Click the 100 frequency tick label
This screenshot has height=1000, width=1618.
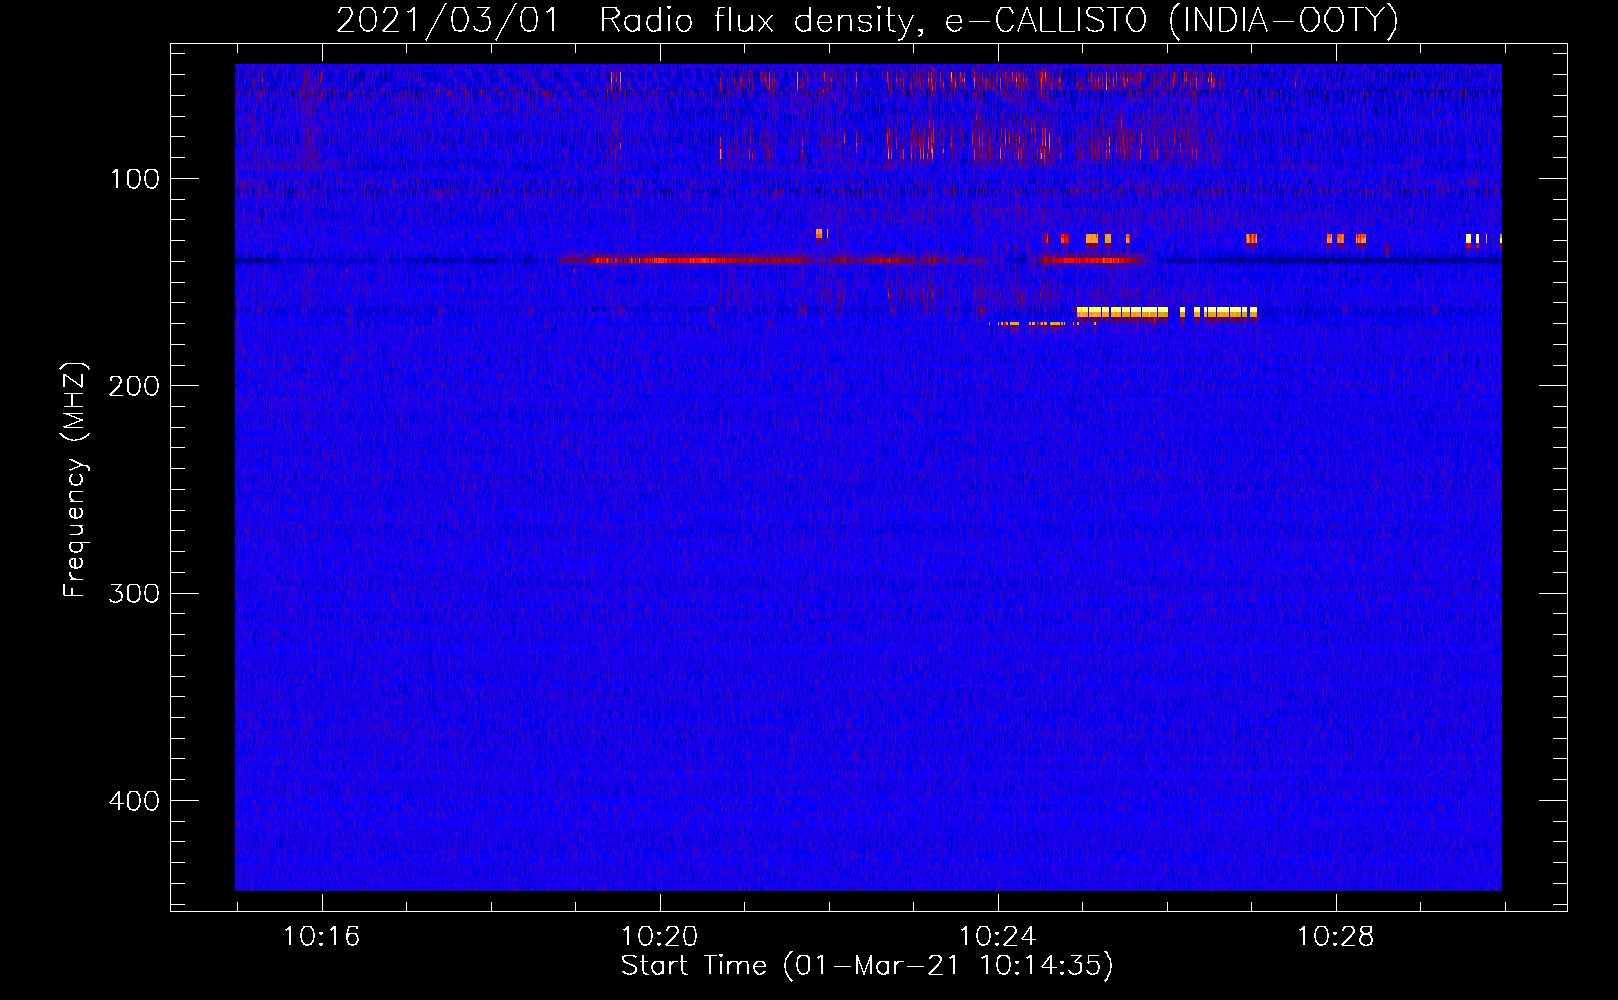pyautogui.click(x=135, y=179)
